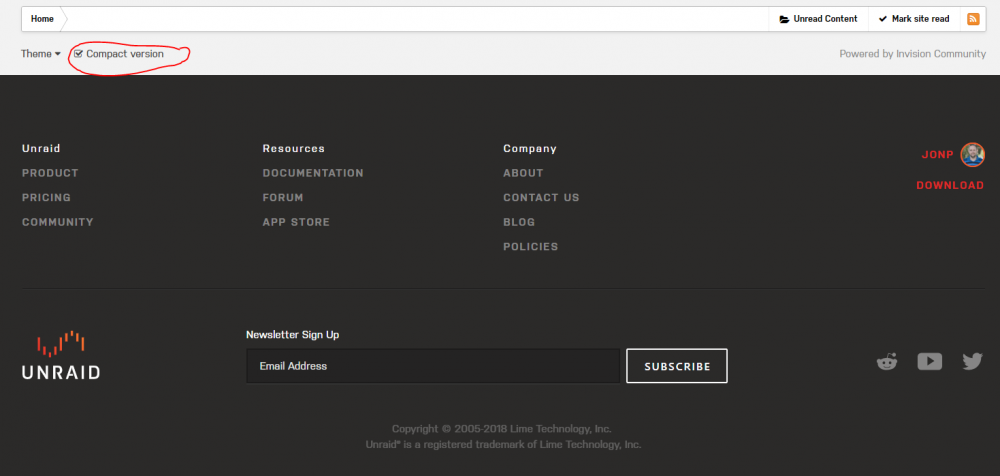Image resolution: width=1000 pixels, height=476 pixels.
Task: Open the ABOUT link
Action: (x=524, y=173)
